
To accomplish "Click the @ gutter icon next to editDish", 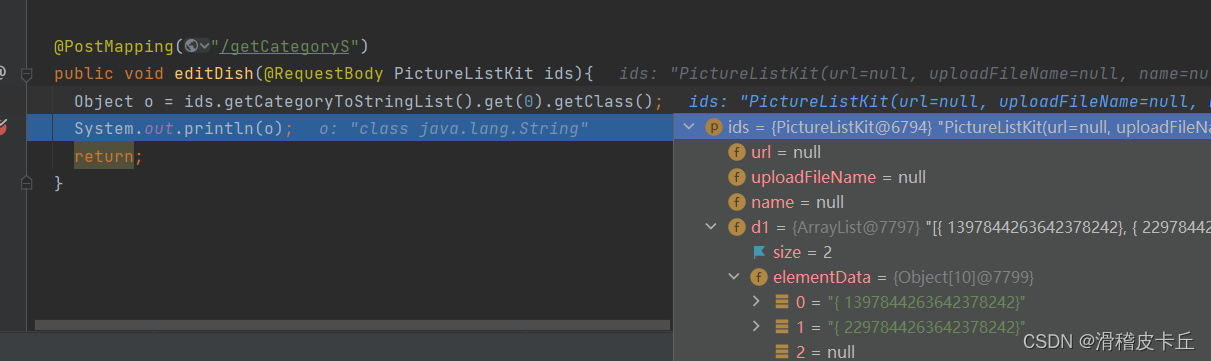I will pyautogui.click(x=3, y=73).
